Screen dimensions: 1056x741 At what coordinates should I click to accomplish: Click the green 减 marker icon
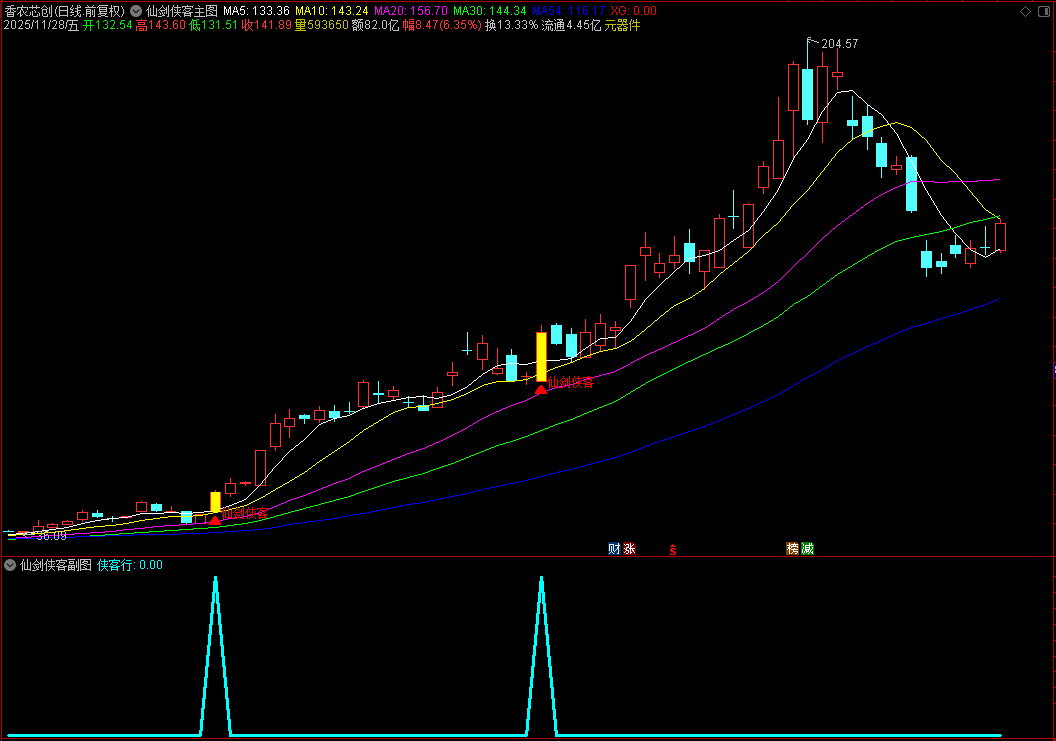(807, 548)
